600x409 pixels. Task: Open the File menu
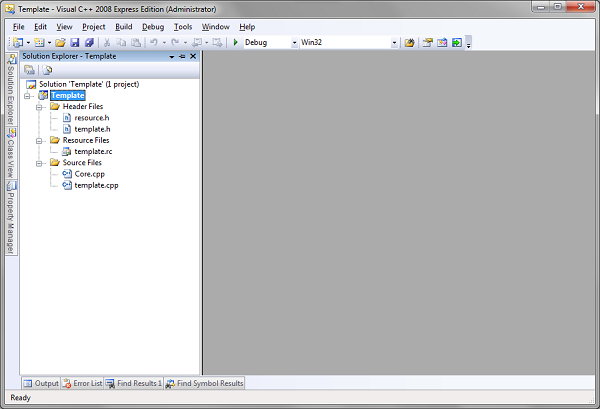click(x=18, y=27)
